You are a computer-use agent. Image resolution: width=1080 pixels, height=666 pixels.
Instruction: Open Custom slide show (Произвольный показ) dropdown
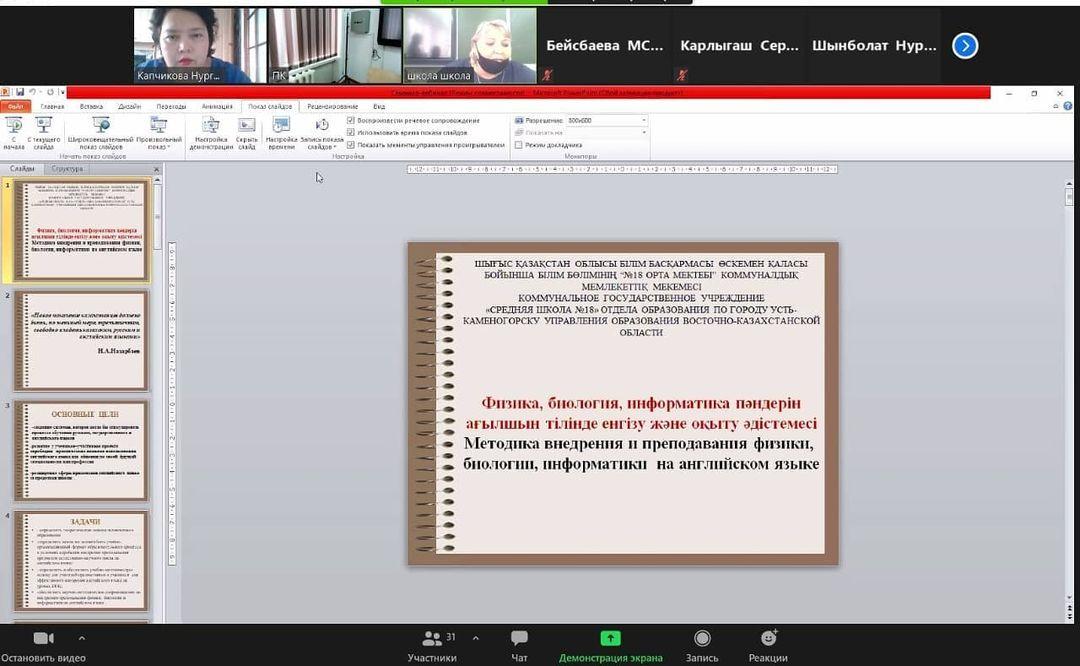click(x=158, y=133)
